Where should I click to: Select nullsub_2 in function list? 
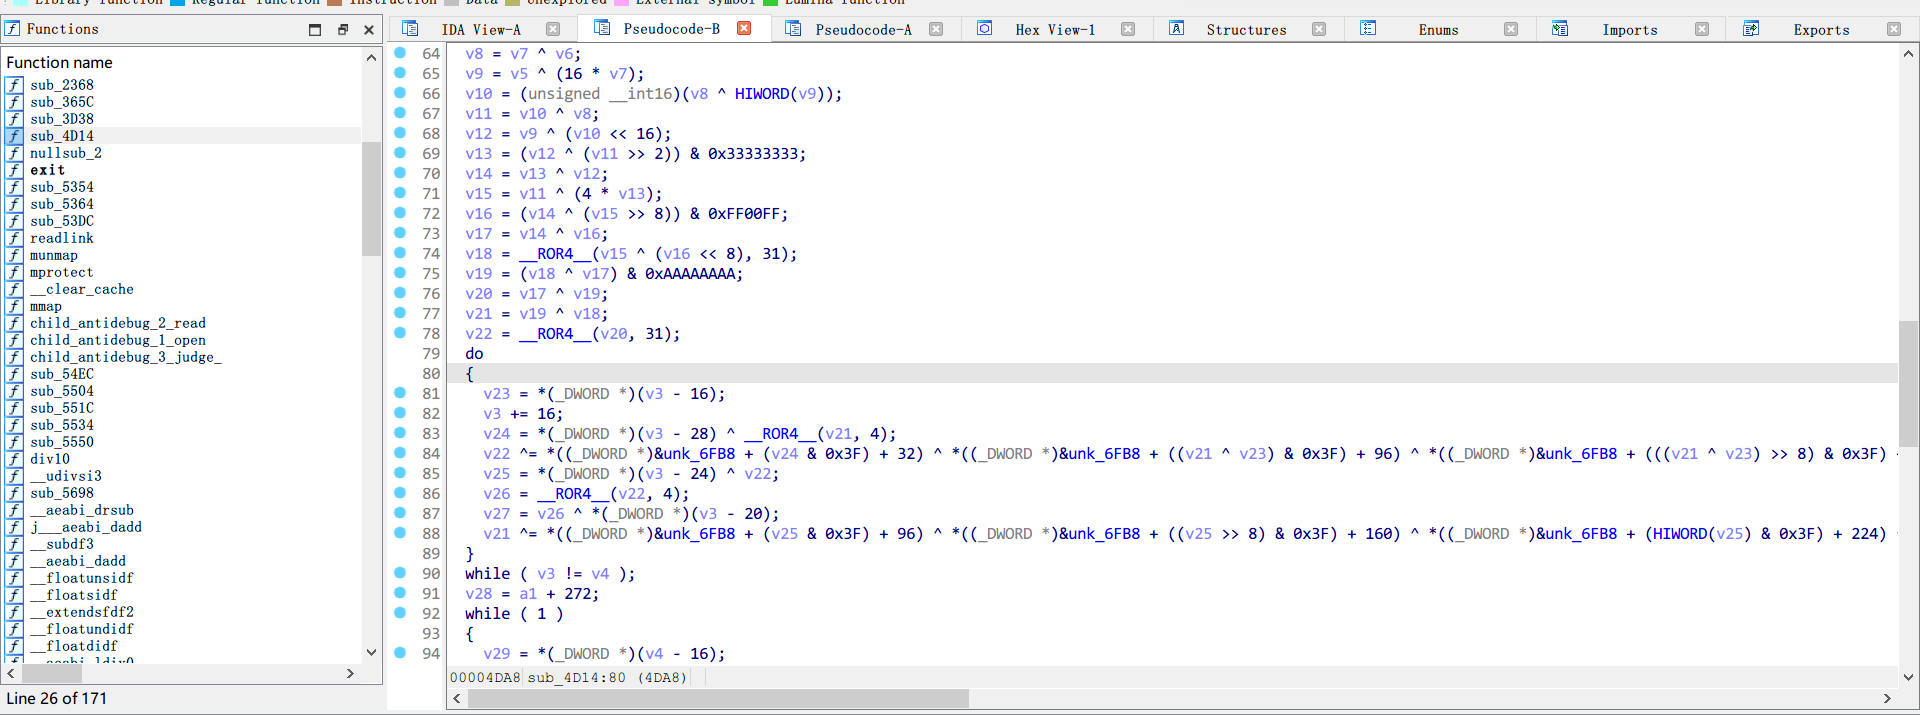(65, 153)
